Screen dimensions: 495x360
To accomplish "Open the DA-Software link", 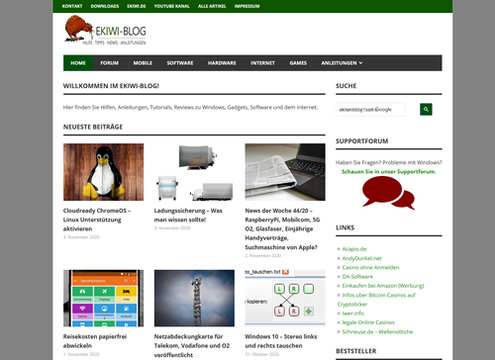I will coord(357,277).
